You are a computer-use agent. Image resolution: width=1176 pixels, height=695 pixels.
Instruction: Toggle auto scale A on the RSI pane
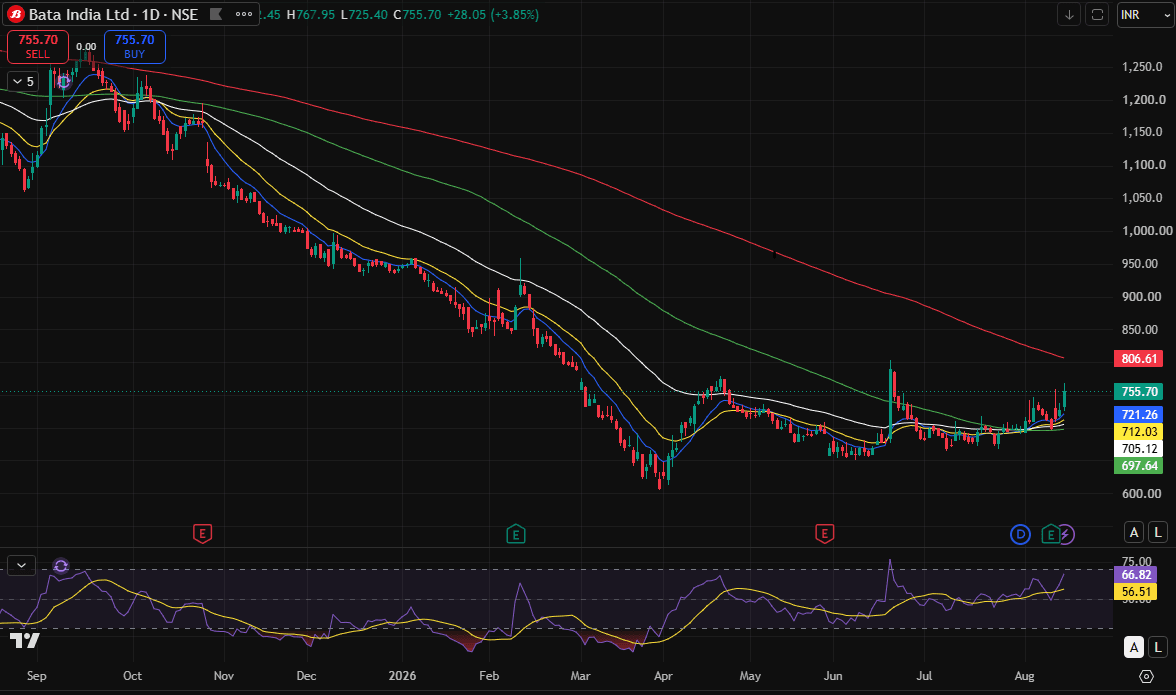1134,647
